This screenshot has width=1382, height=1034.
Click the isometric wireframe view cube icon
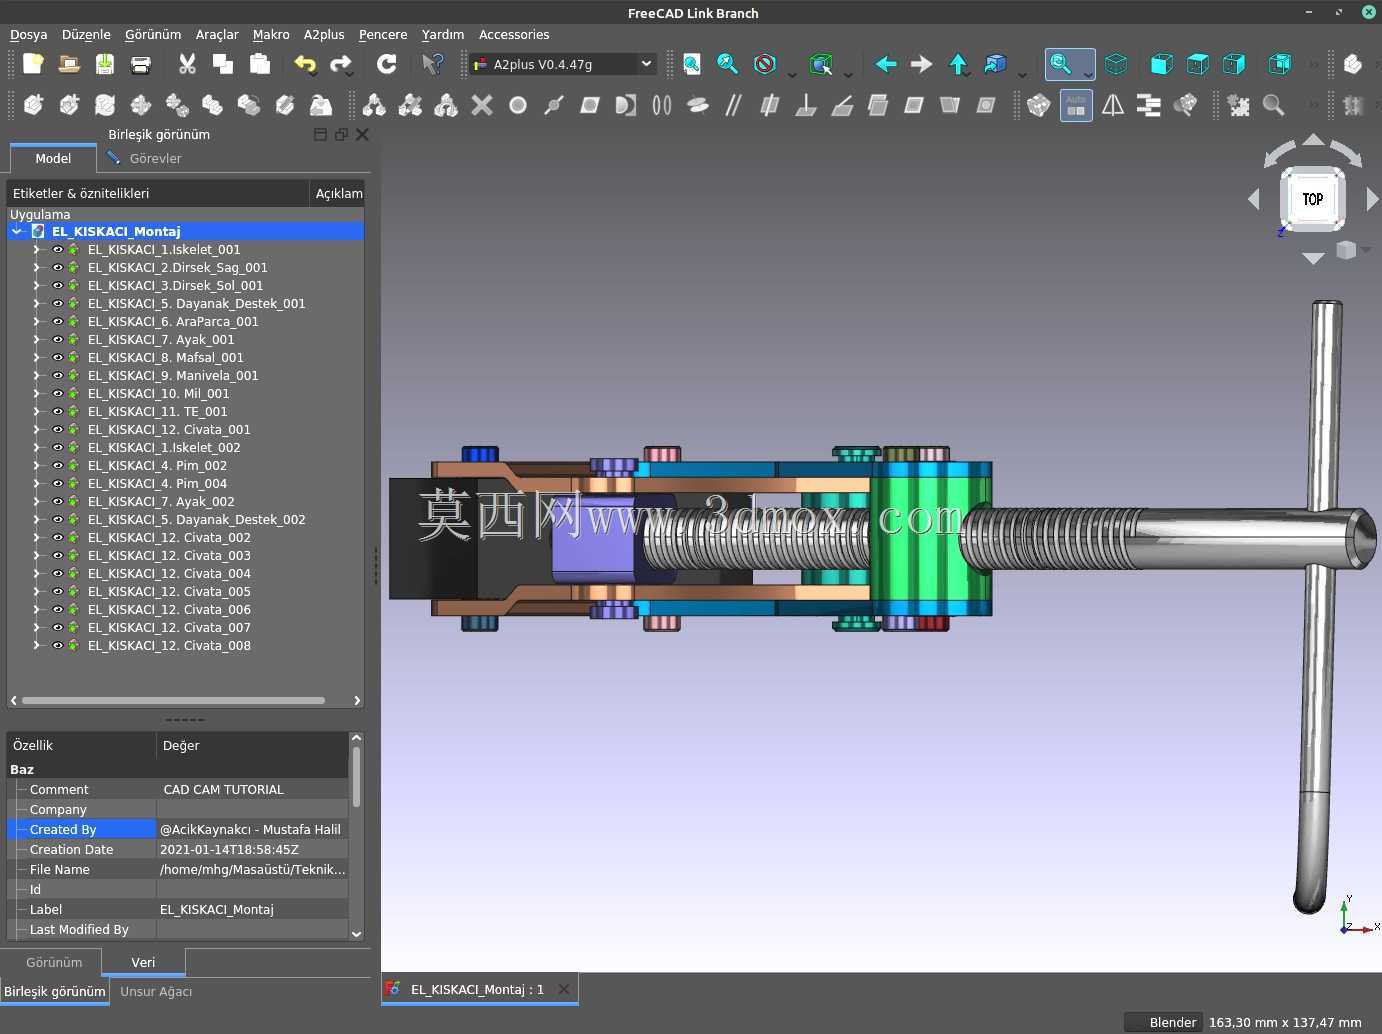pyautogui.click(x=1116, y=64)
